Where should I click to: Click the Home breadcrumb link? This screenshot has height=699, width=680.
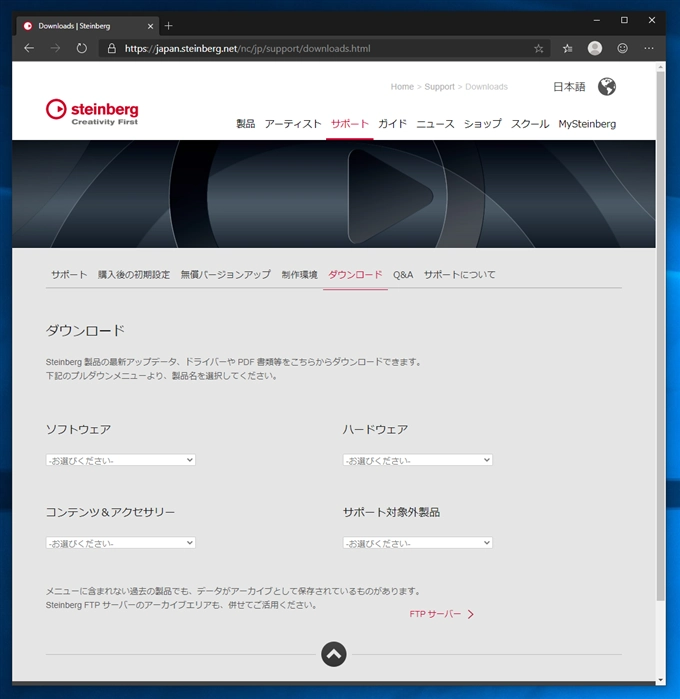(x=402, y=86)
